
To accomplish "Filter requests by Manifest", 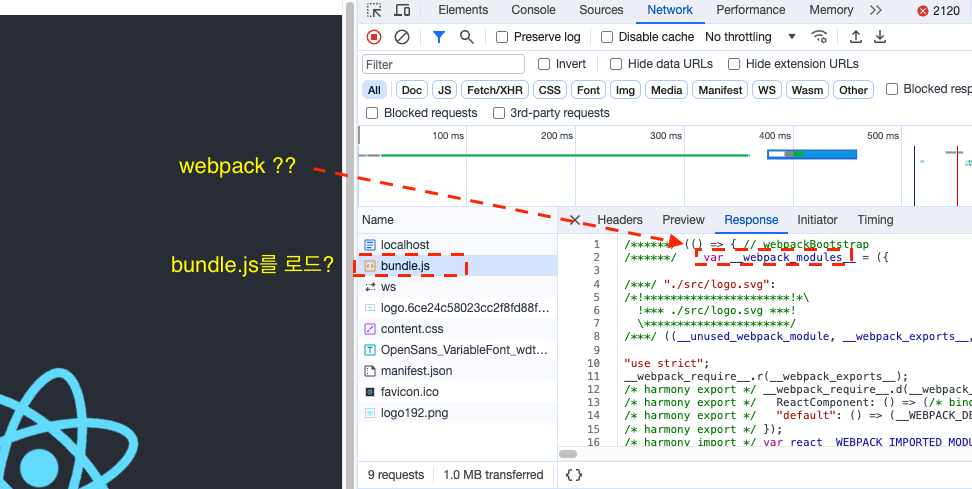I will (720, 90).
